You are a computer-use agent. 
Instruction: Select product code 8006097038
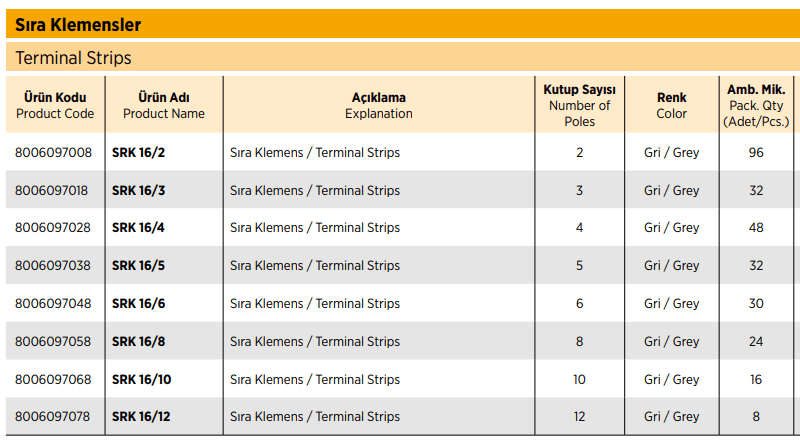point(53,266)
